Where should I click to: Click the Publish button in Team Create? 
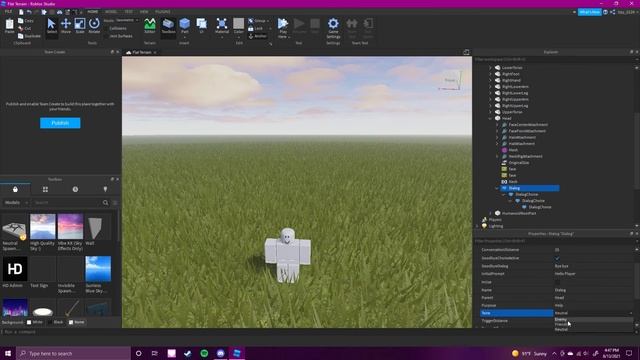pyautogui.click(x=60, y=123)
